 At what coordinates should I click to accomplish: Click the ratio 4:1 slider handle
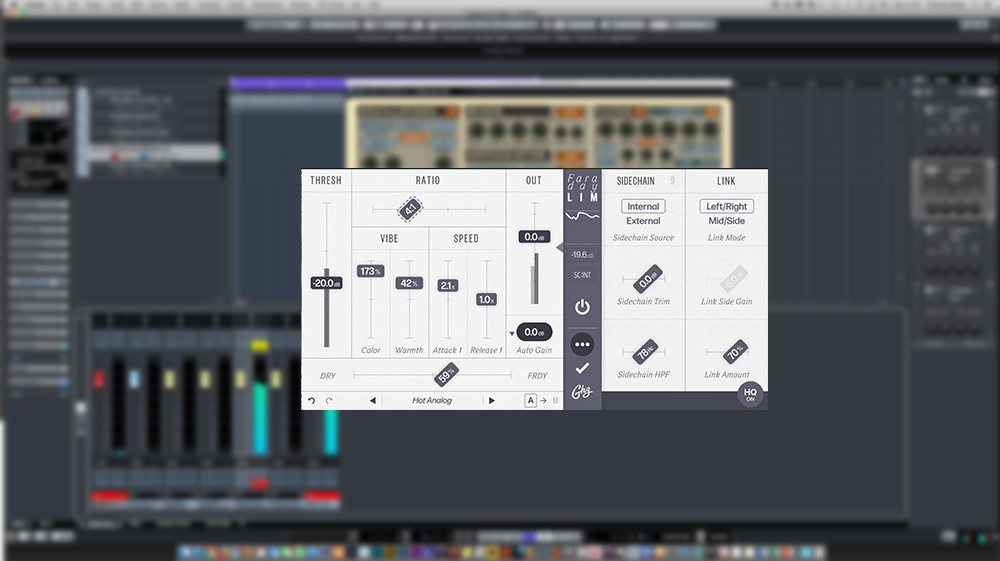pos(410,209)
